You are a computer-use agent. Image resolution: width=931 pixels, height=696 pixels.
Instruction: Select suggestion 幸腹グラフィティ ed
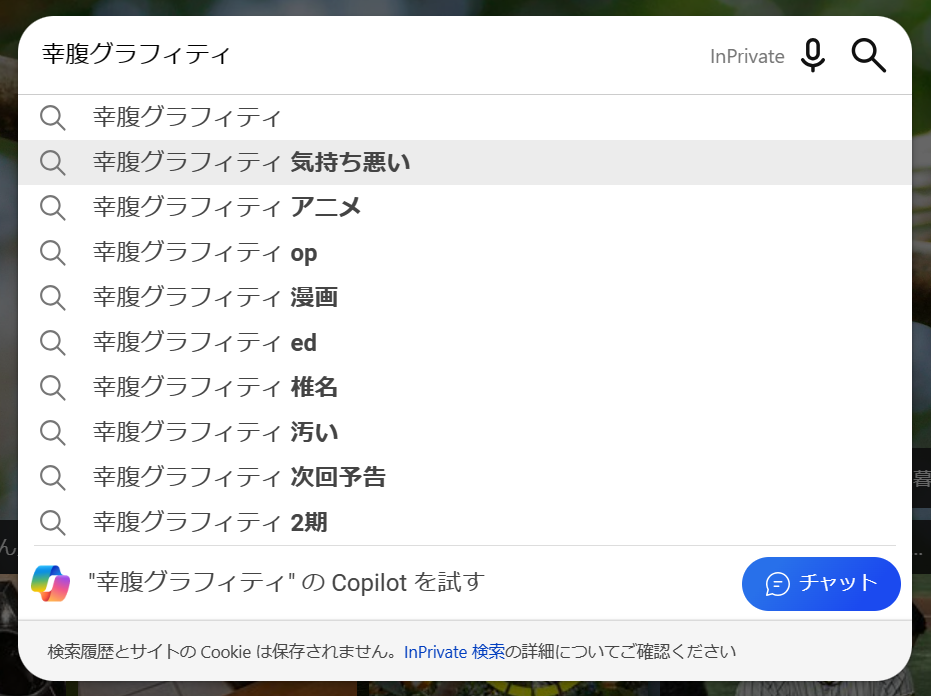point(465,343)
